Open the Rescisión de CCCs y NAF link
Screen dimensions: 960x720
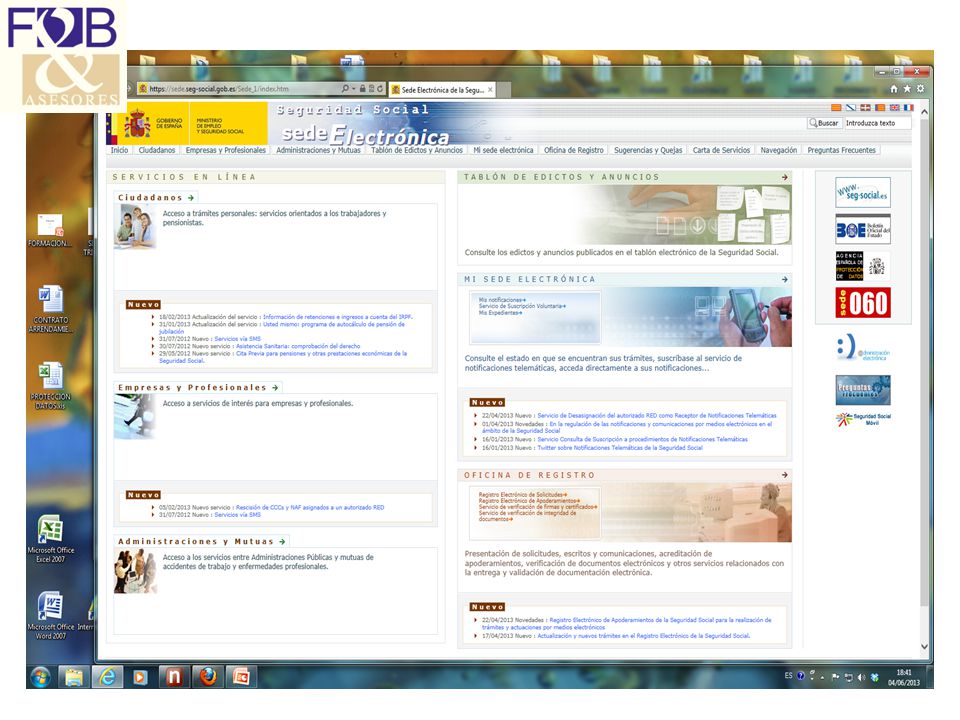tap(310, 508)
